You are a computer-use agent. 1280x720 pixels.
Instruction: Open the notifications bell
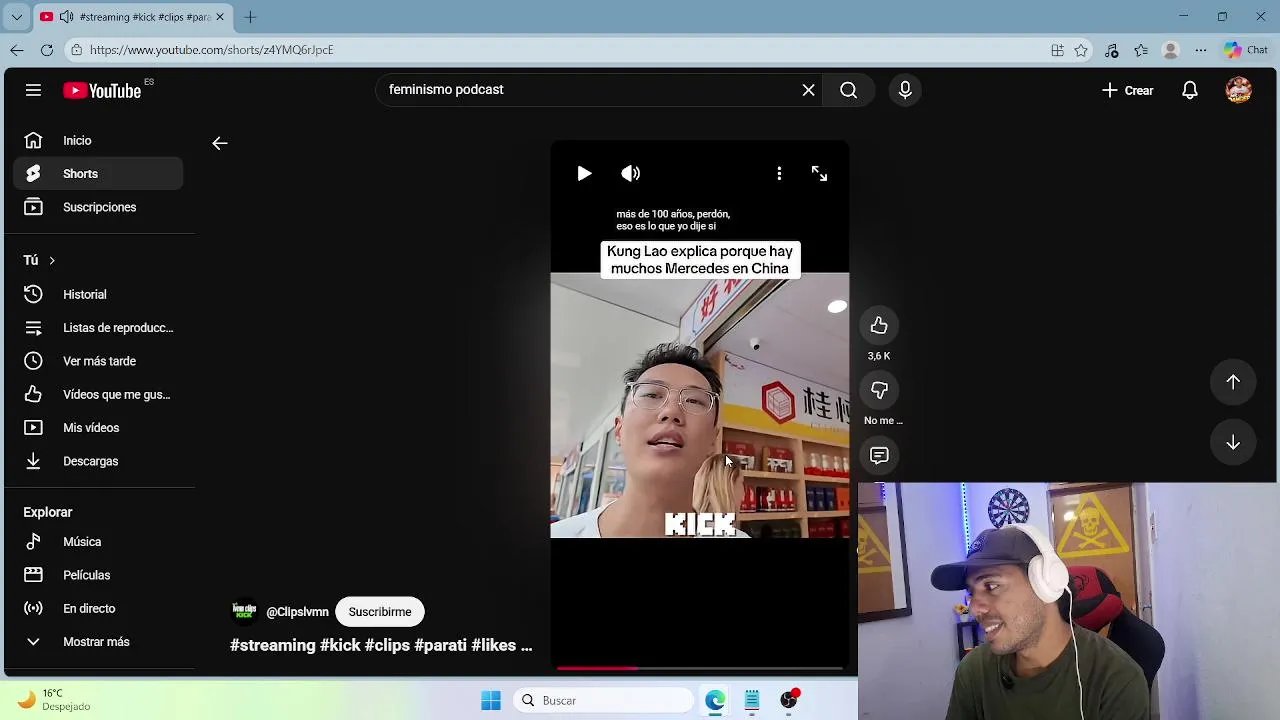tap(1190, 90)
